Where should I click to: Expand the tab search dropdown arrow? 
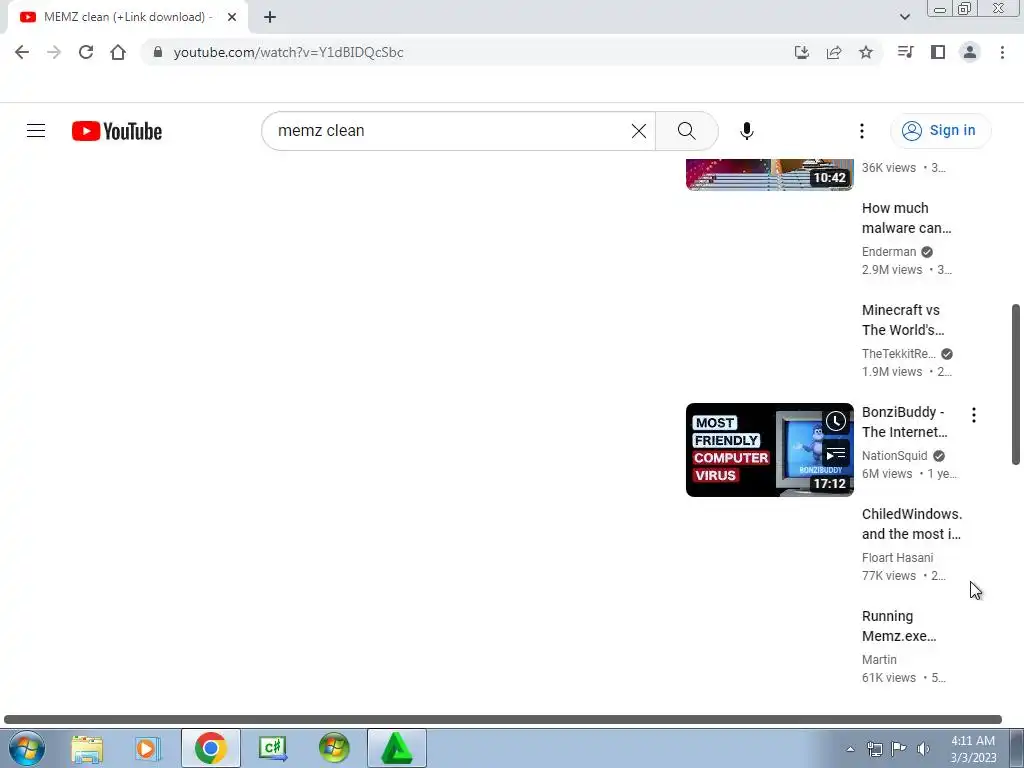904,17
